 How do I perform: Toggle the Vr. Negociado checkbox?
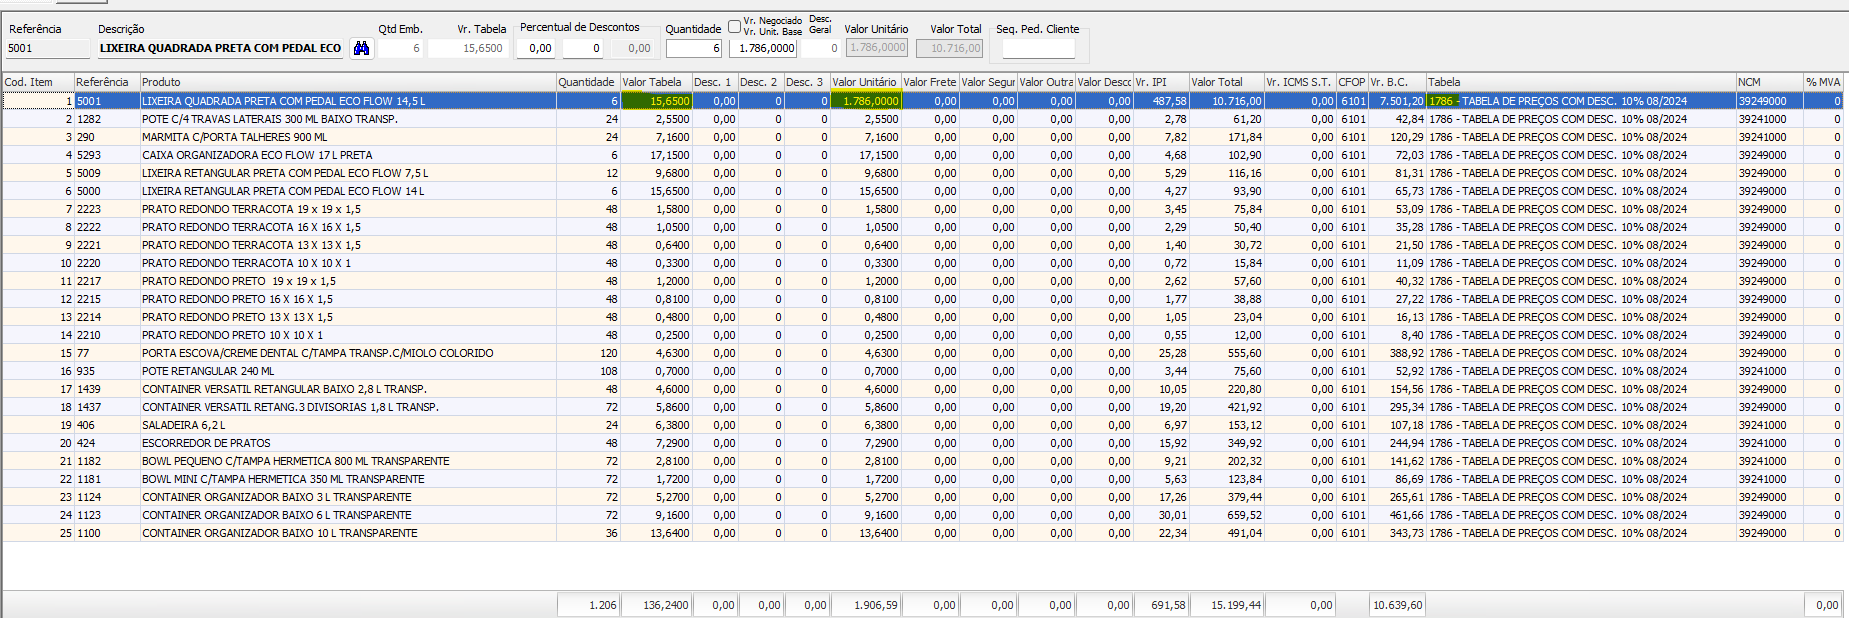click(735, 26)
